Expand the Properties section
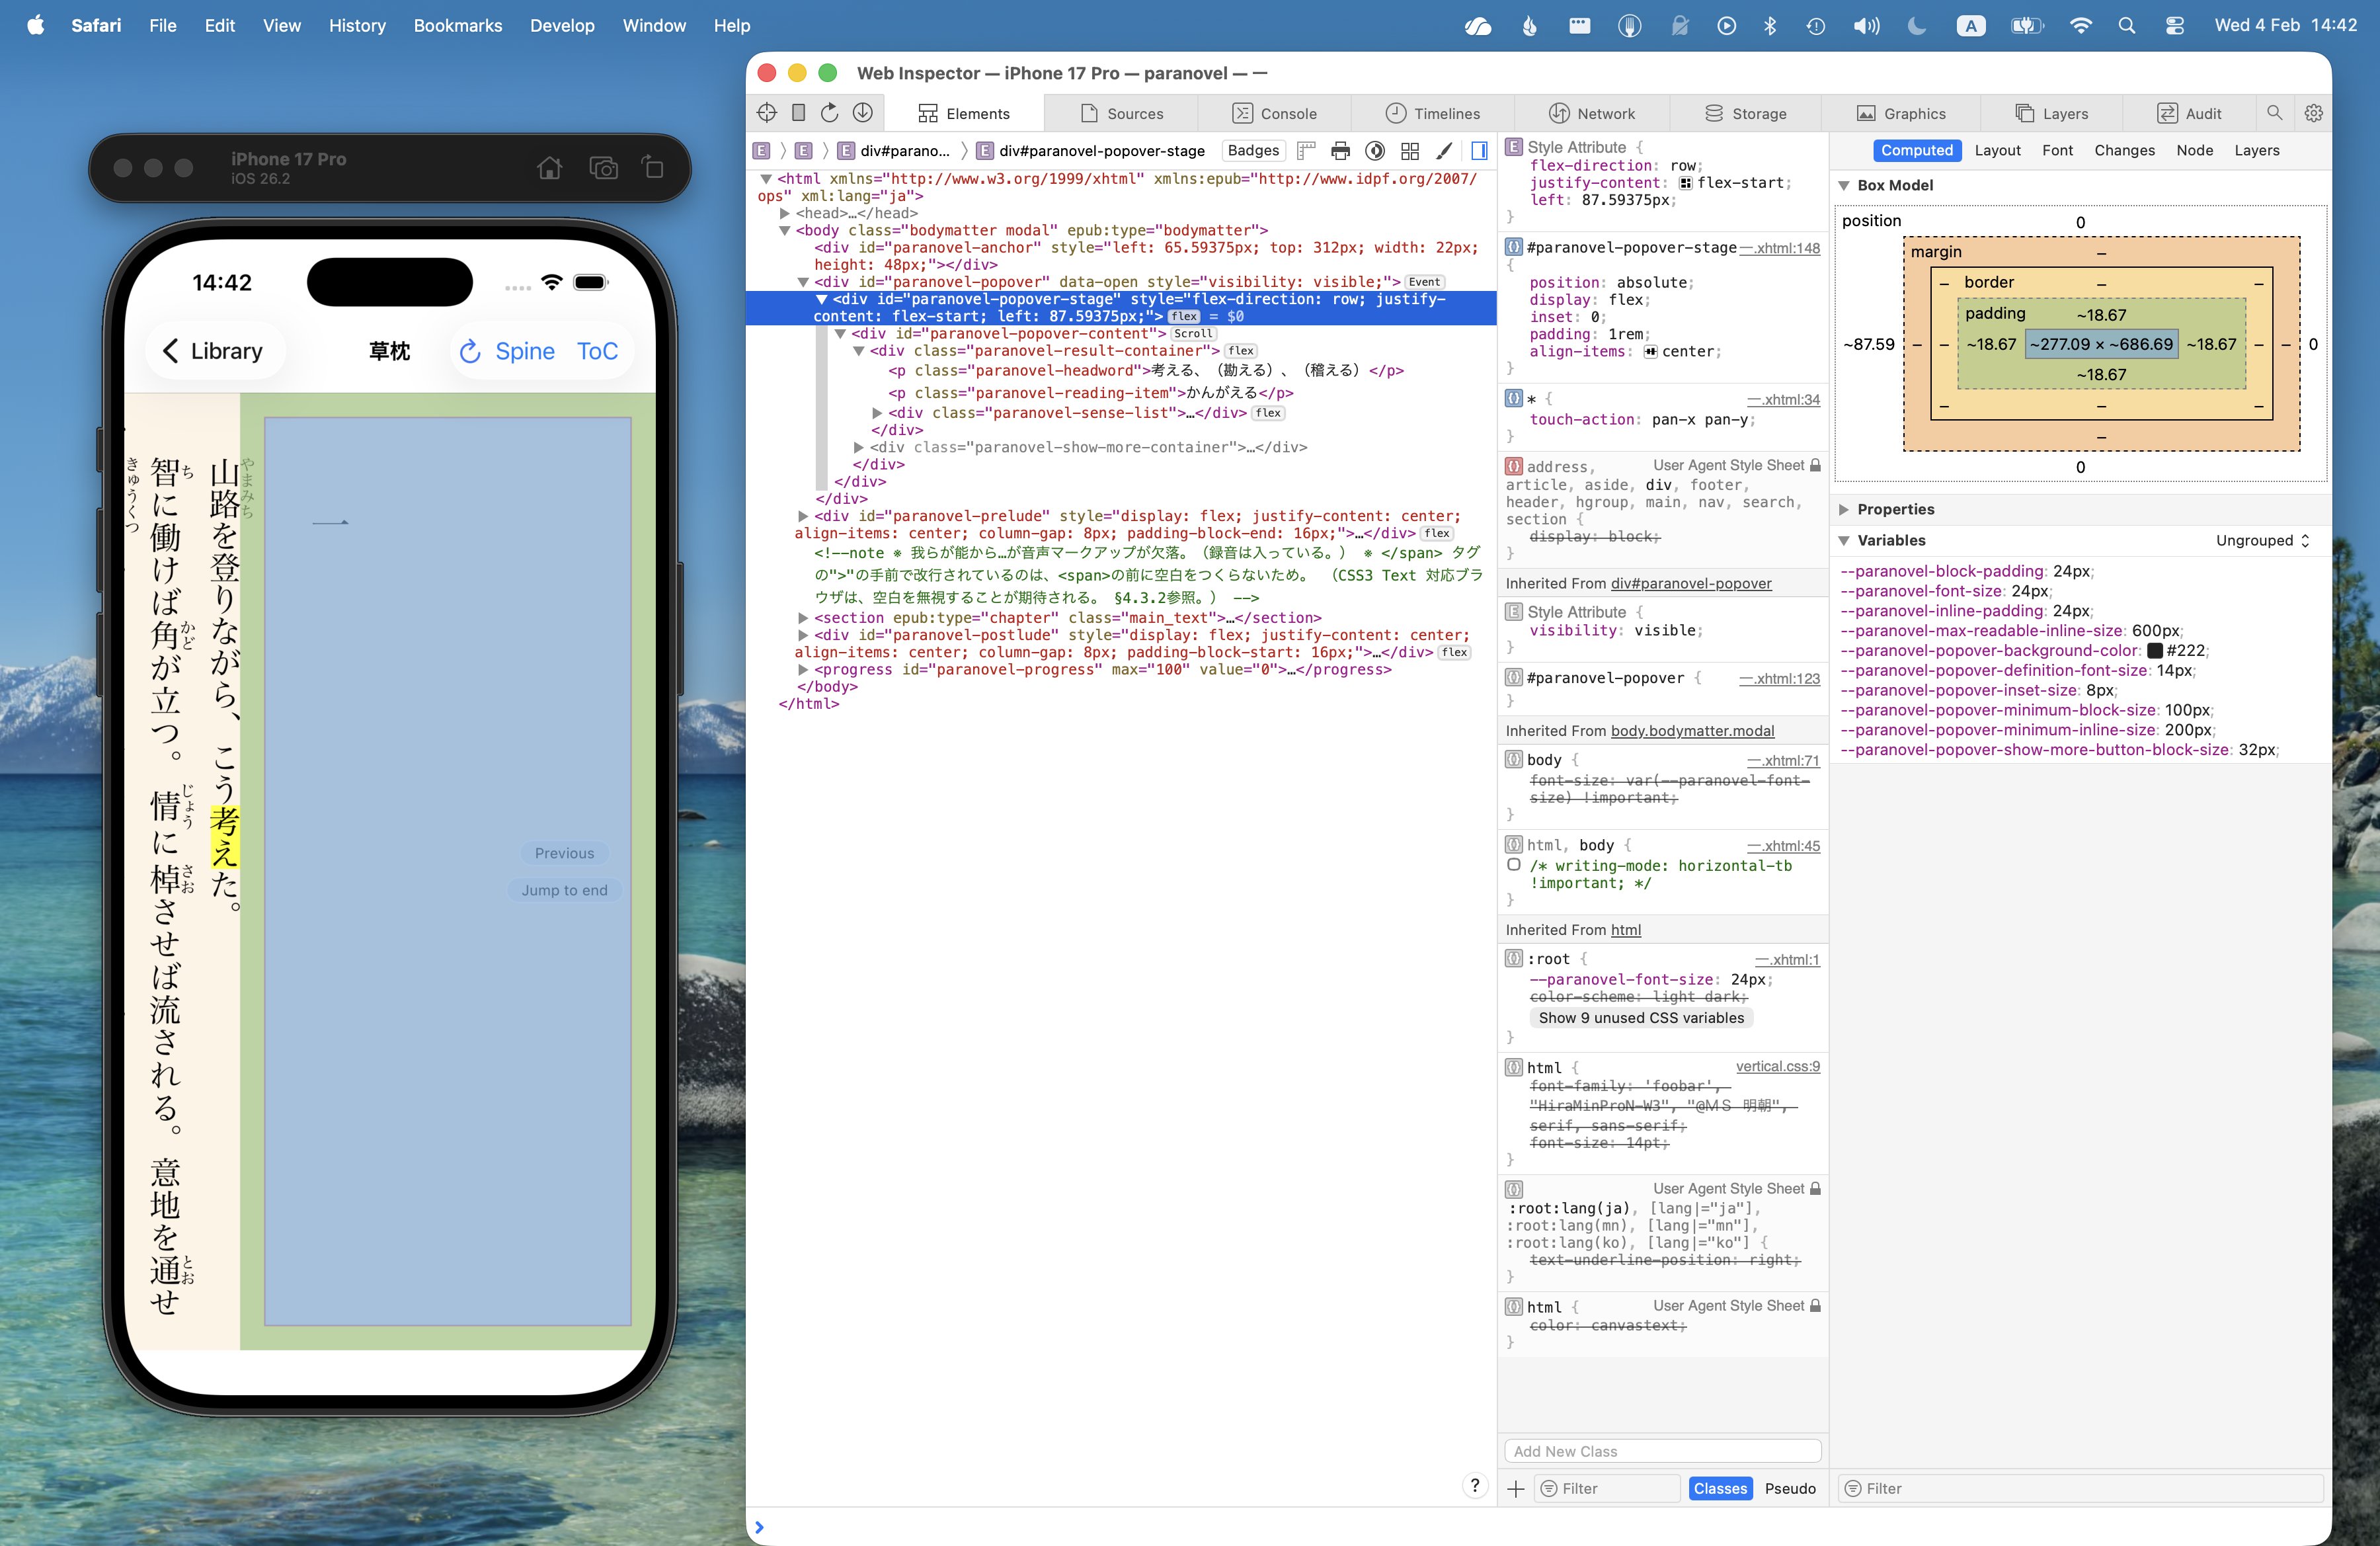The image size is (2380, 1546). pyautogui.click(x=1844, y=510)
